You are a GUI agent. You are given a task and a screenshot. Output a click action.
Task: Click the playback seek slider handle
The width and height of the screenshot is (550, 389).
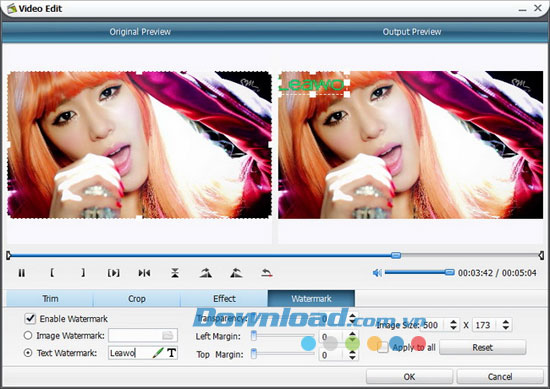coord(396,255)
